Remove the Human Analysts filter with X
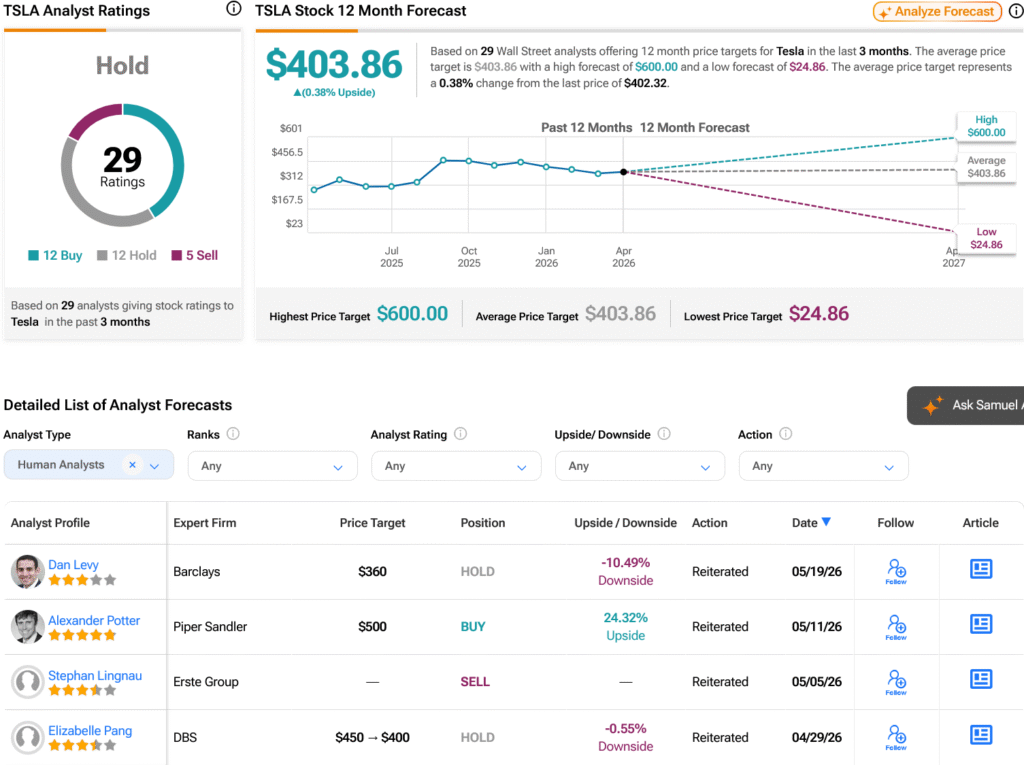 [x=133, y=464]
